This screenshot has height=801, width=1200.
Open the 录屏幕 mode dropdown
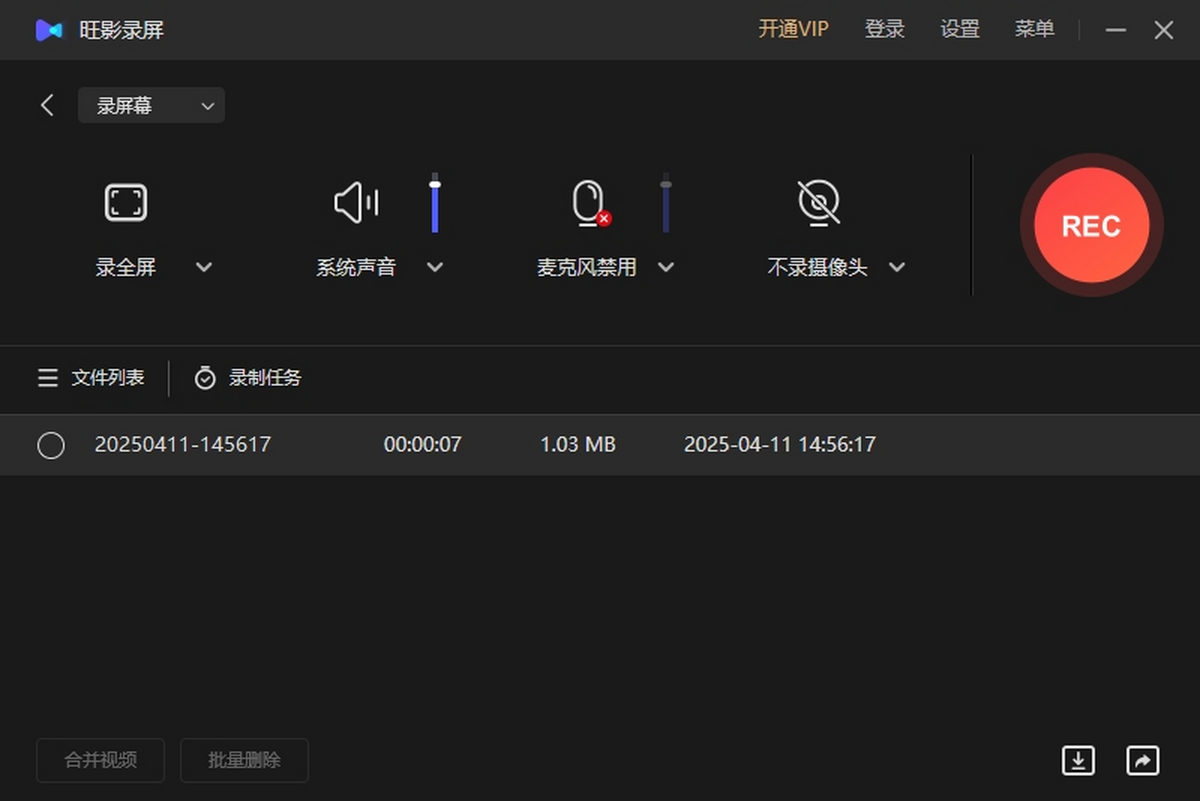(151, 106)
